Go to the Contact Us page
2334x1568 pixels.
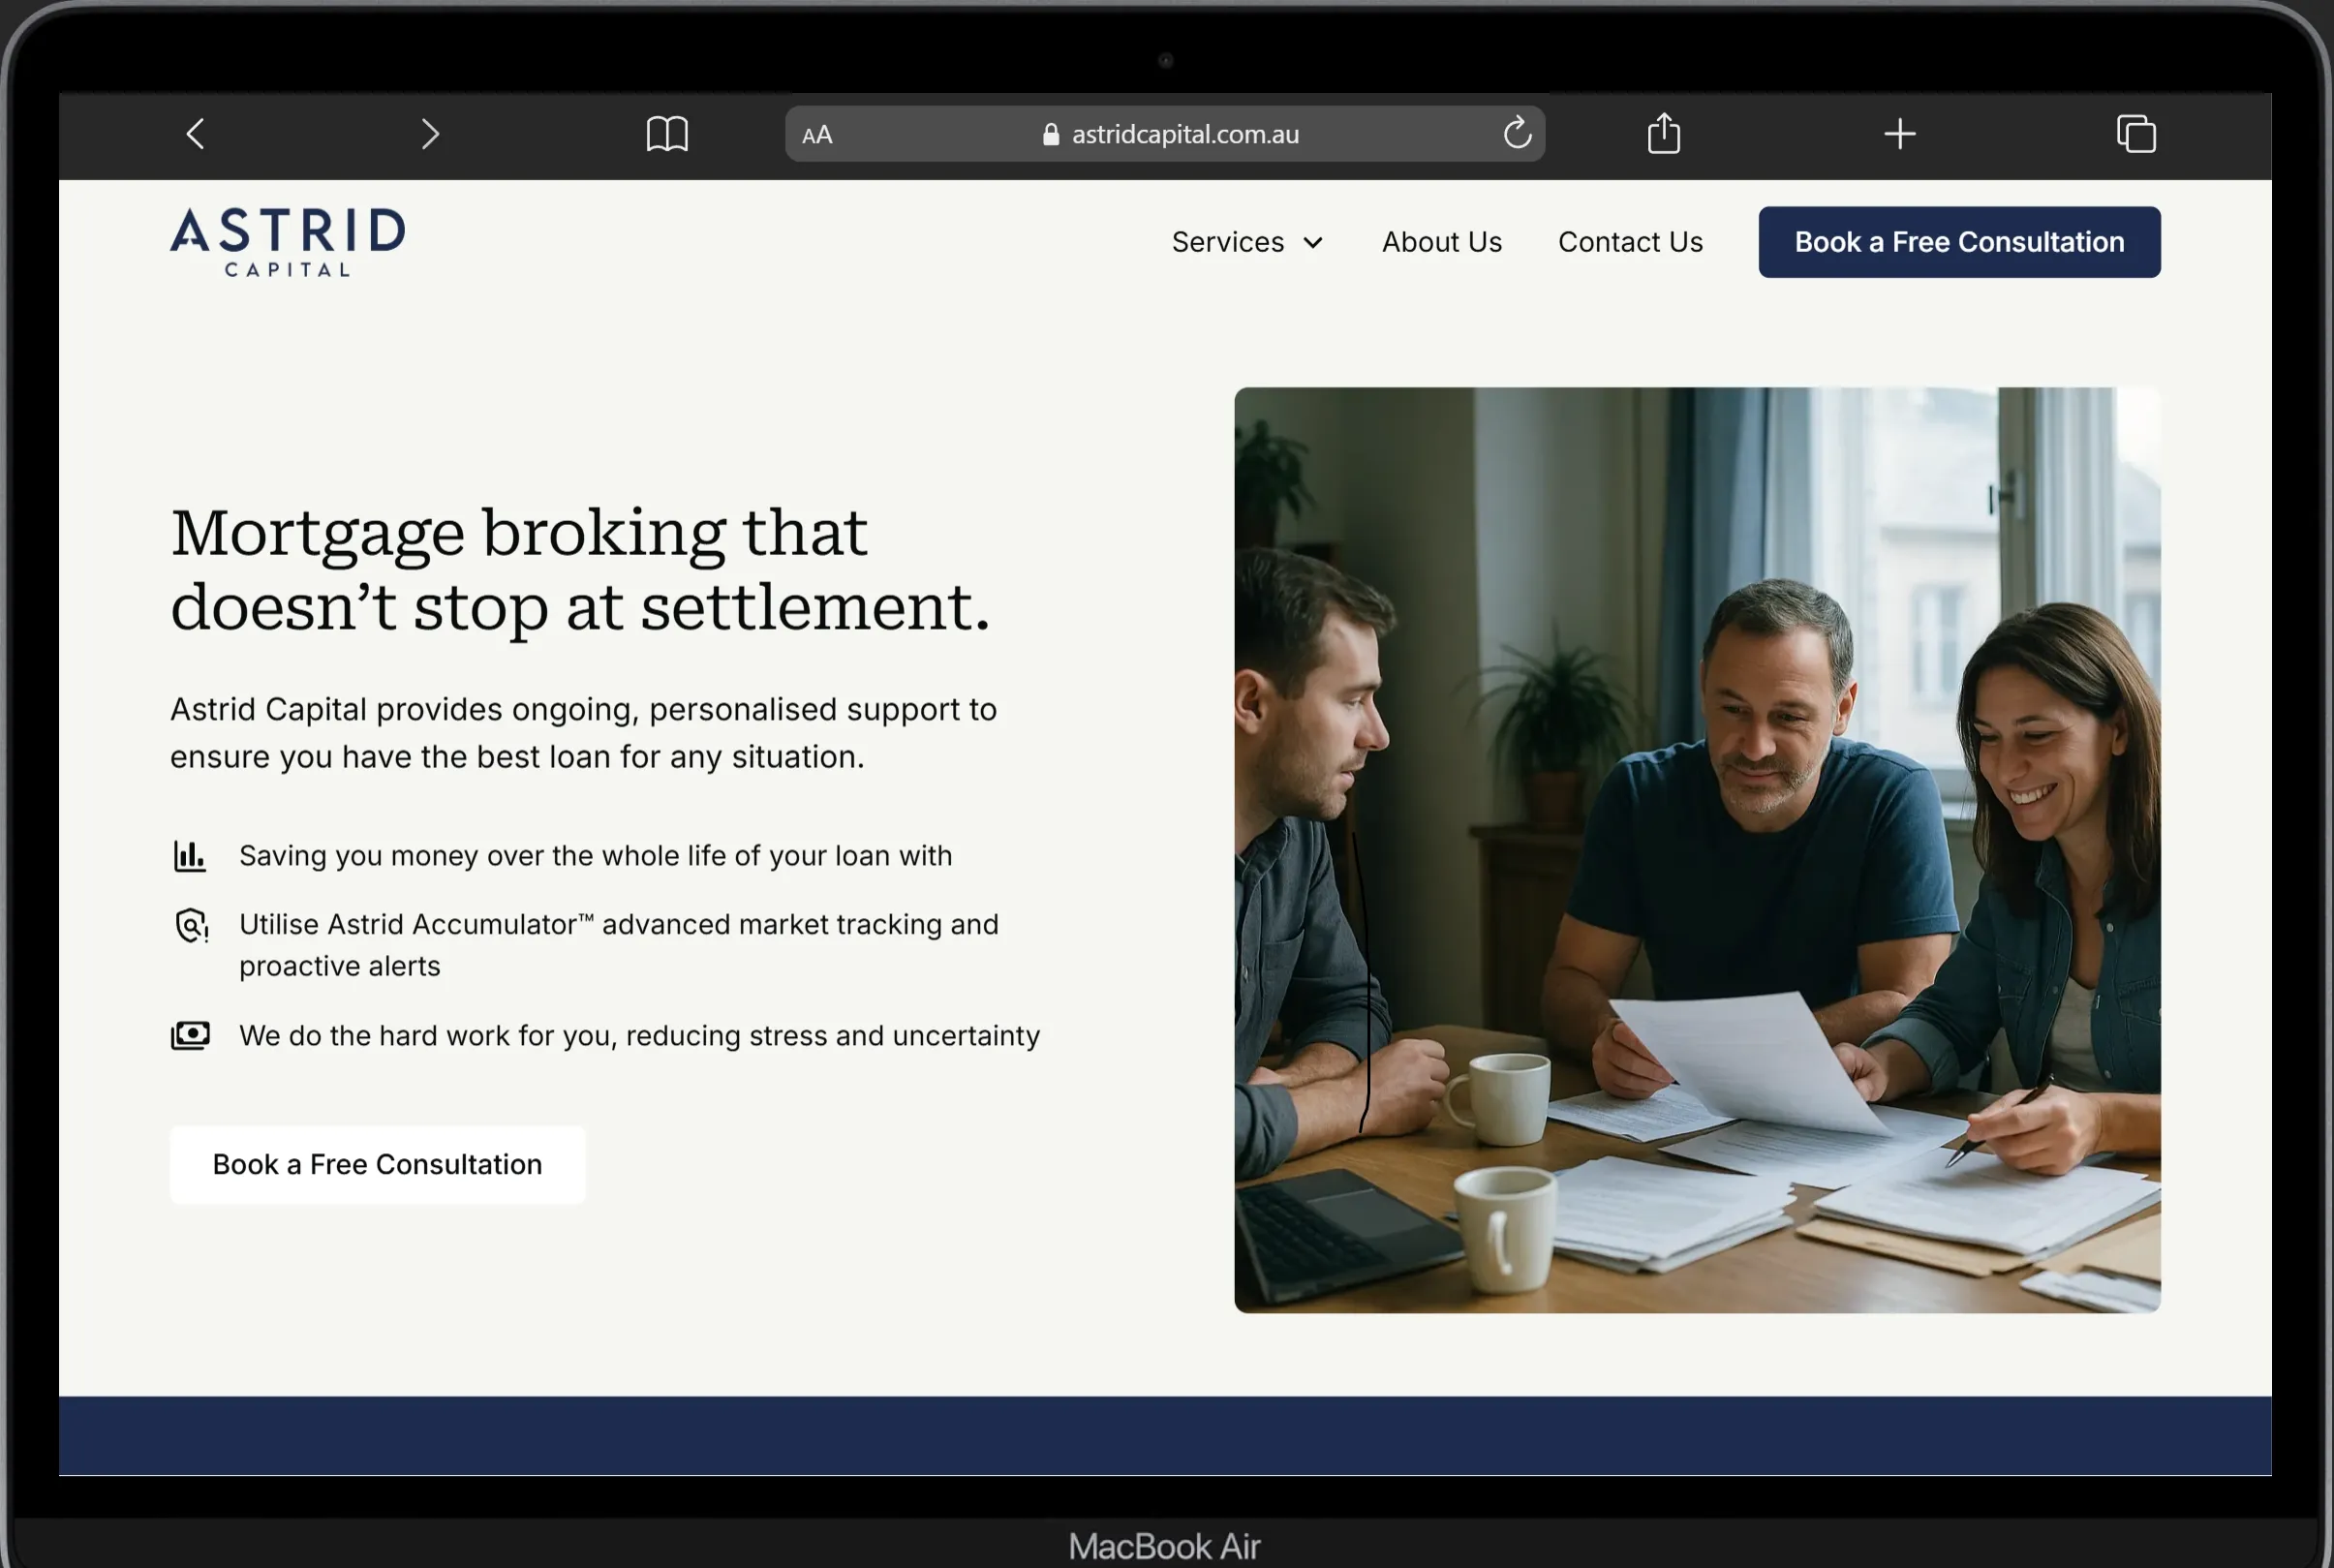click(1630, 241)
